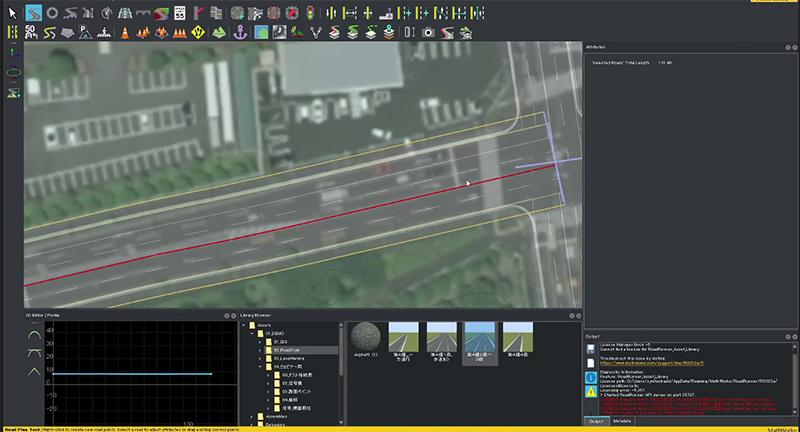Switch to the Metadata tab
The width and height of the screenshot is (800, 432).
tap(623, 422)
